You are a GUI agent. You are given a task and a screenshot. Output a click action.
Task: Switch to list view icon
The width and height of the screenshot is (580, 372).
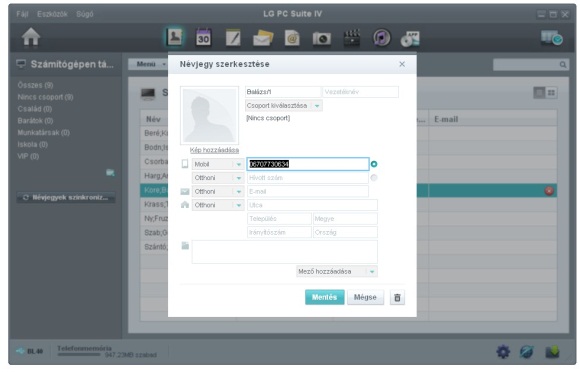539,92
